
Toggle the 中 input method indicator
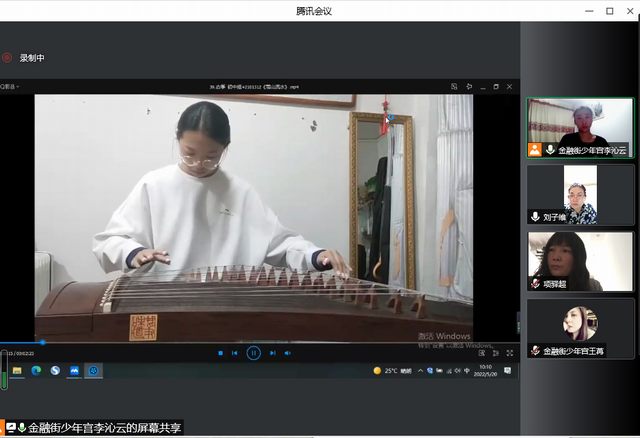pyautogui.click(x=467, y=371)
